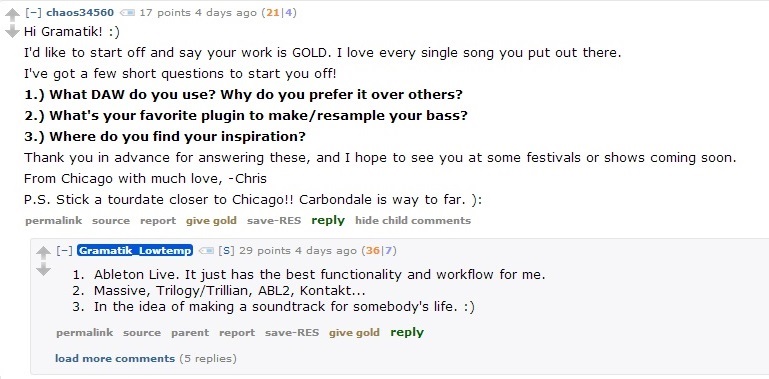Upvote Gramatik_Lowtemp's reply
The height and width of the screenshot is (379, 769).
point(43,253)
